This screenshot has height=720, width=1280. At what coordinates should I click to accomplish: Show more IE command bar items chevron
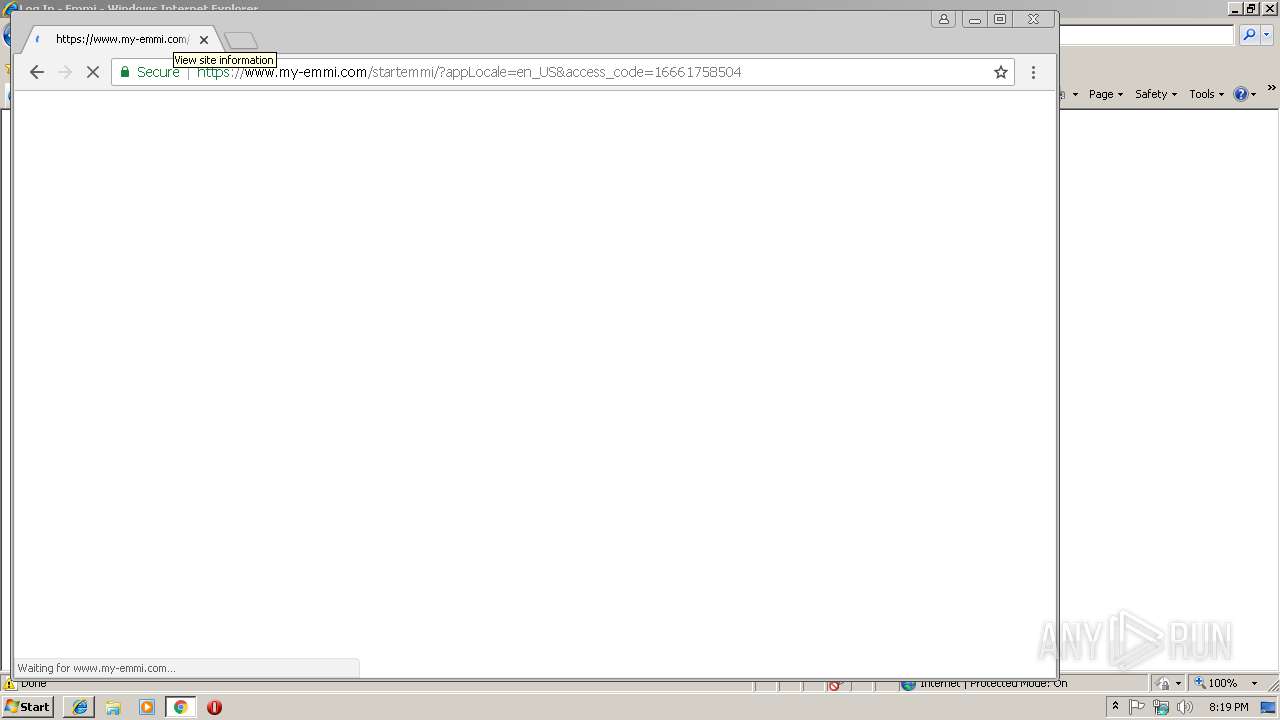(1272, 89)
